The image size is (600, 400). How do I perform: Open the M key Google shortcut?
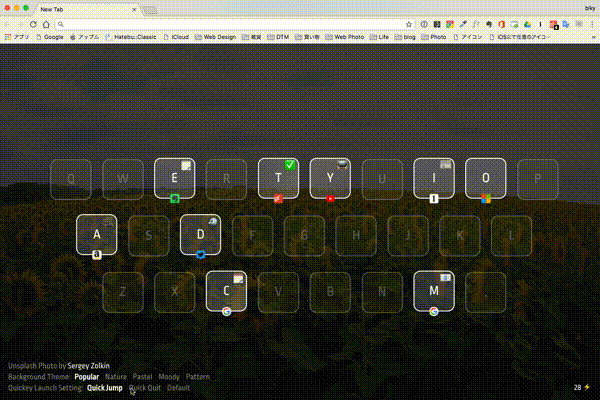434,291
